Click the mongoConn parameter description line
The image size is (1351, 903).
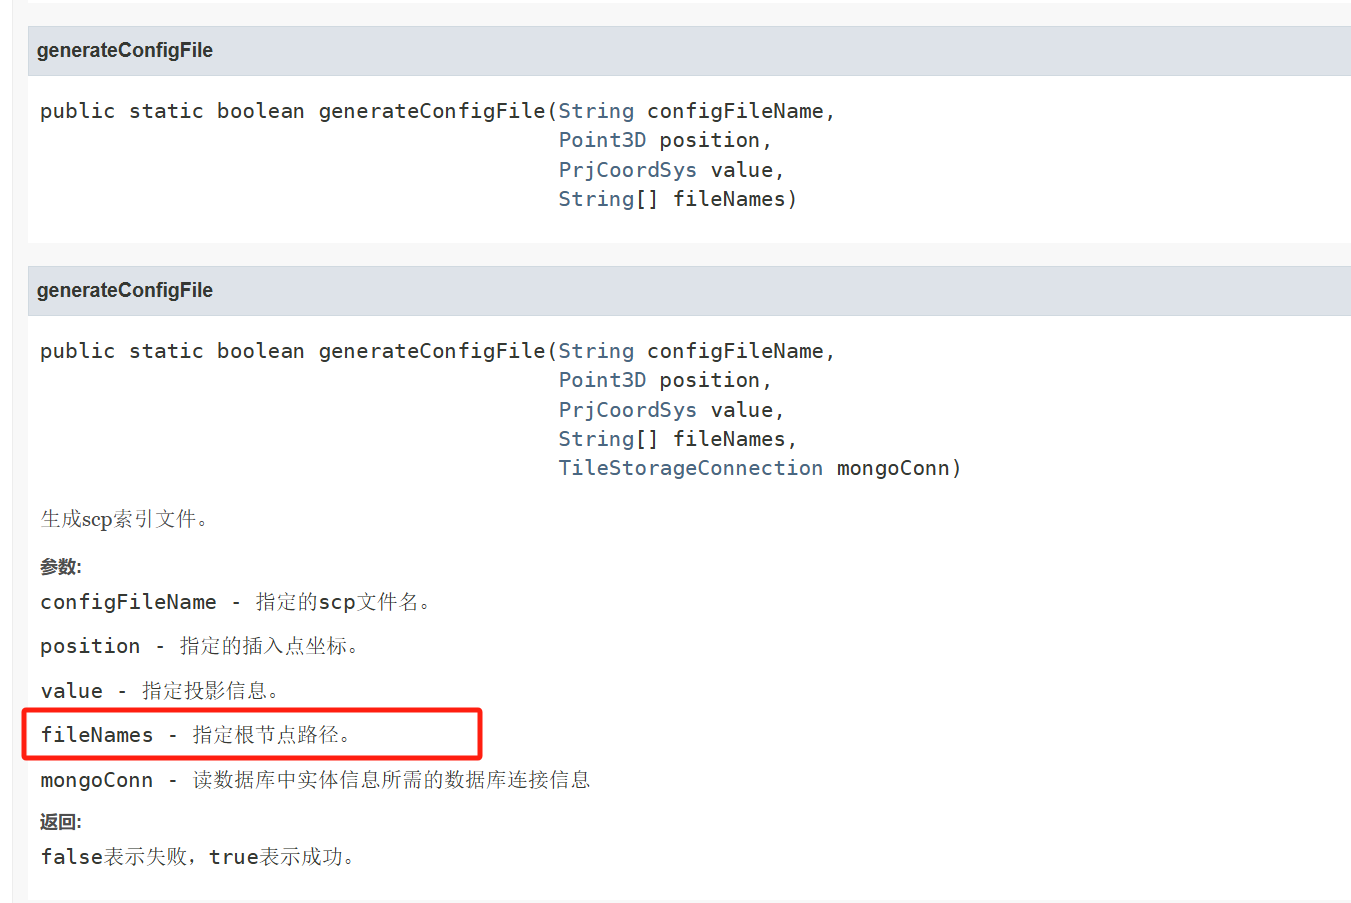pyautogui.click(x=315, y=780)
